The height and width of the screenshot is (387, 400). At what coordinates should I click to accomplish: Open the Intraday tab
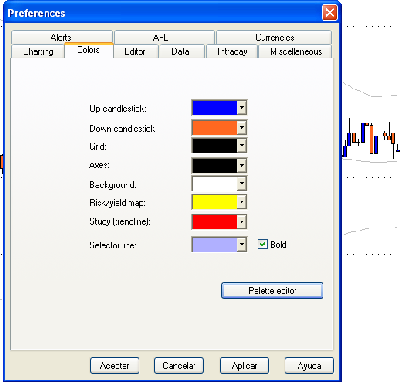(x=232, y=52)
